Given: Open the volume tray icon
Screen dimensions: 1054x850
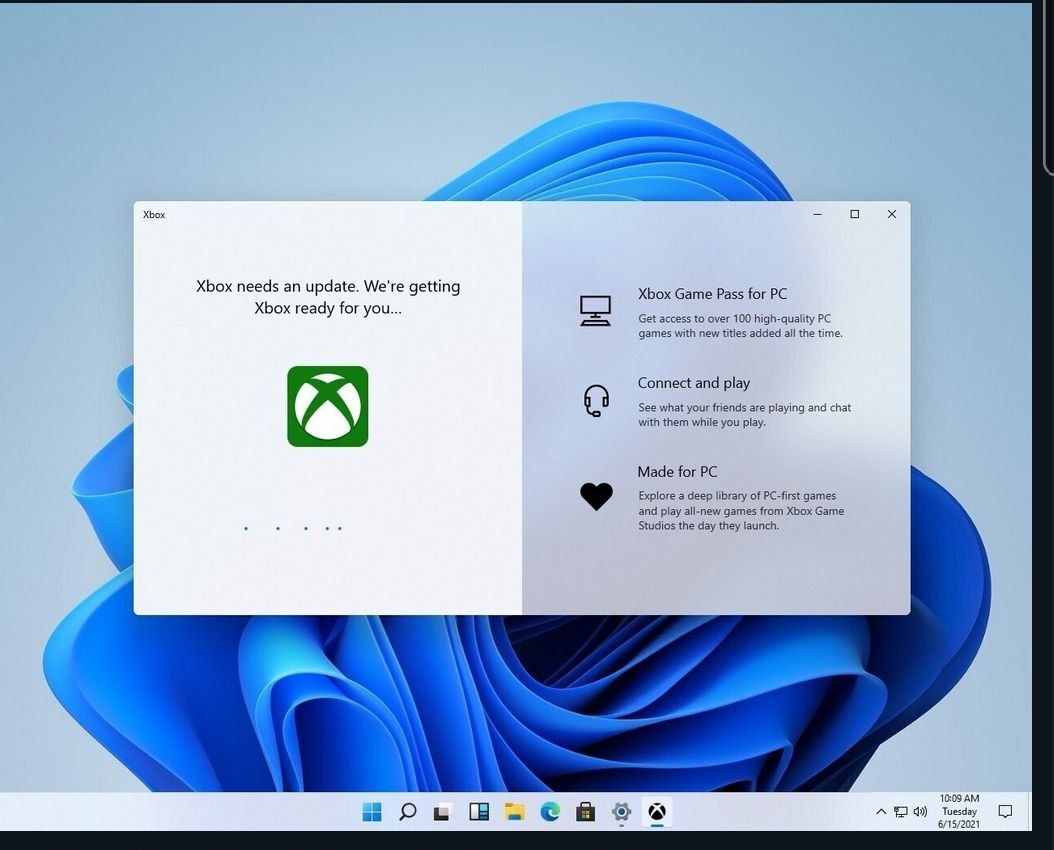Looking at the screenshot, I should tap(920, 812).
